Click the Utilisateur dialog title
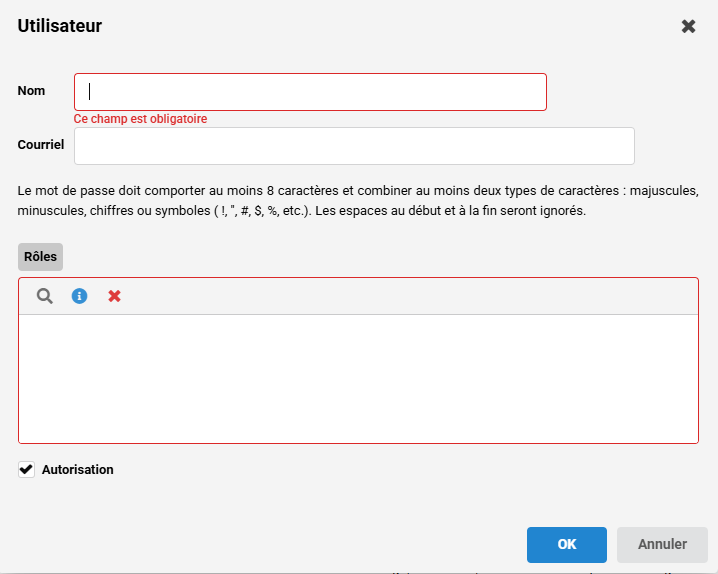 click(60, 26)
